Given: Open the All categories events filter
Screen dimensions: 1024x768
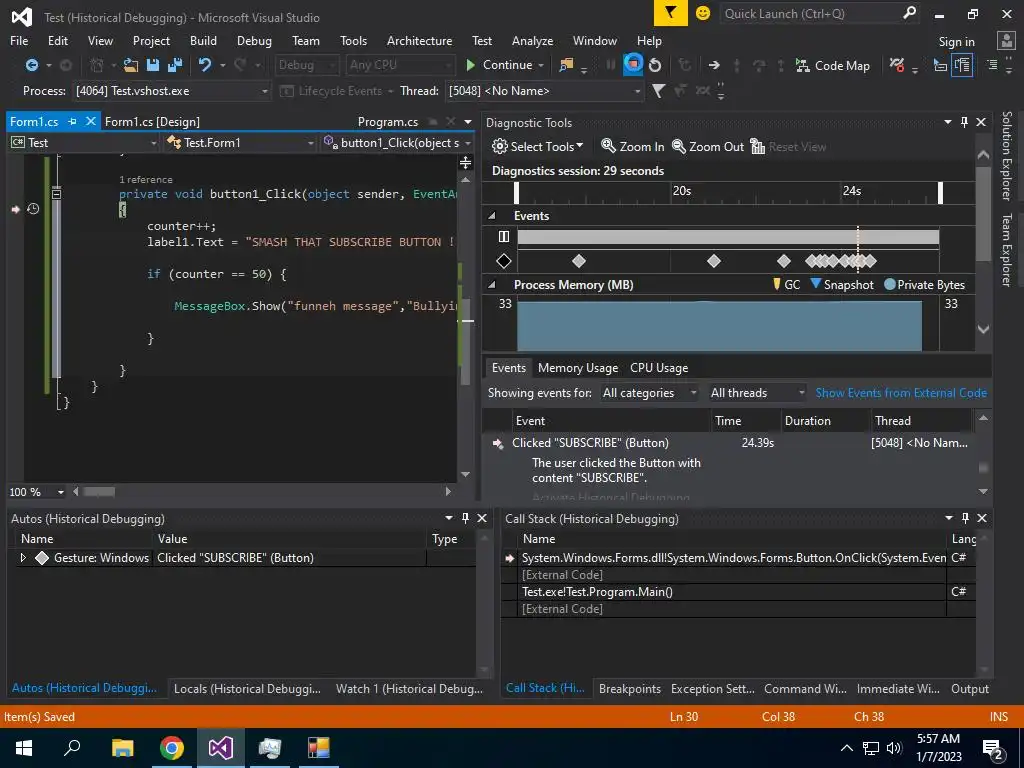Looking at the screenshot, I should (649, 392).
